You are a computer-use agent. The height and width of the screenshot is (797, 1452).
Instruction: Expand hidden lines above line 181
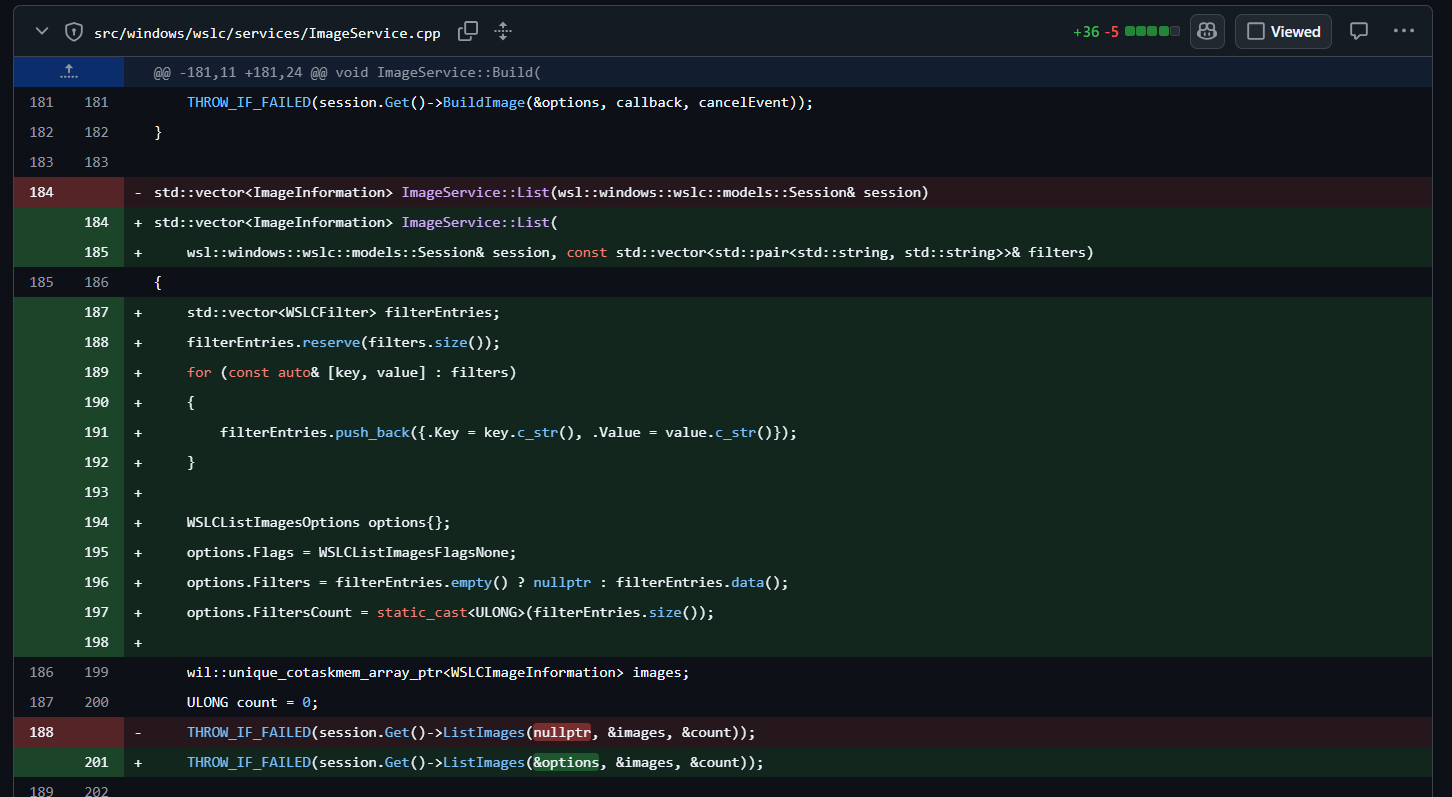tap(69, 72)
